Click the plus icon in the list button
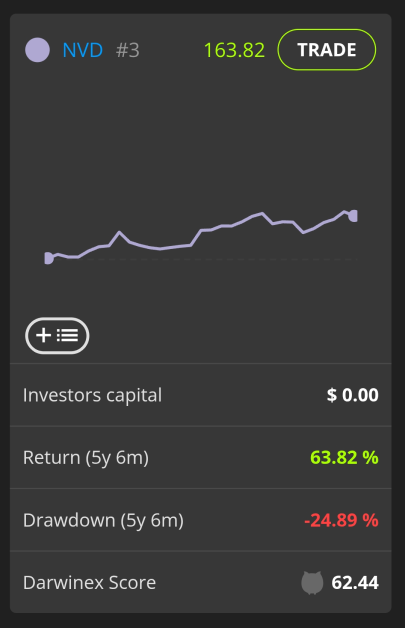Viewport: 405px width, 628px height. coord(43,335)
